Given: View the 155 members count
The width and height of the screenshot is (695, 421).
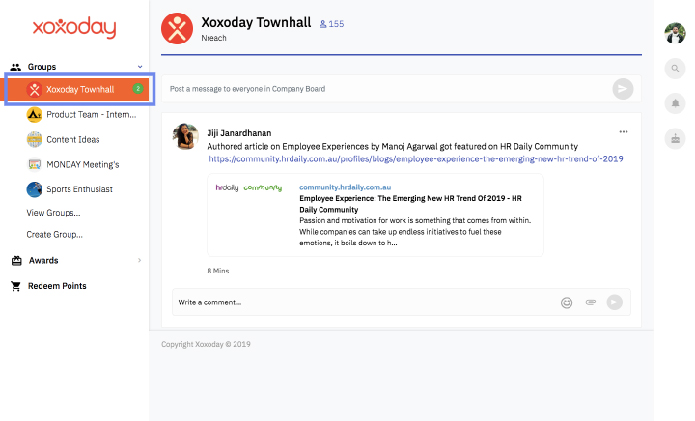Looking at the screenshot, I should click(x=332, y=24).
